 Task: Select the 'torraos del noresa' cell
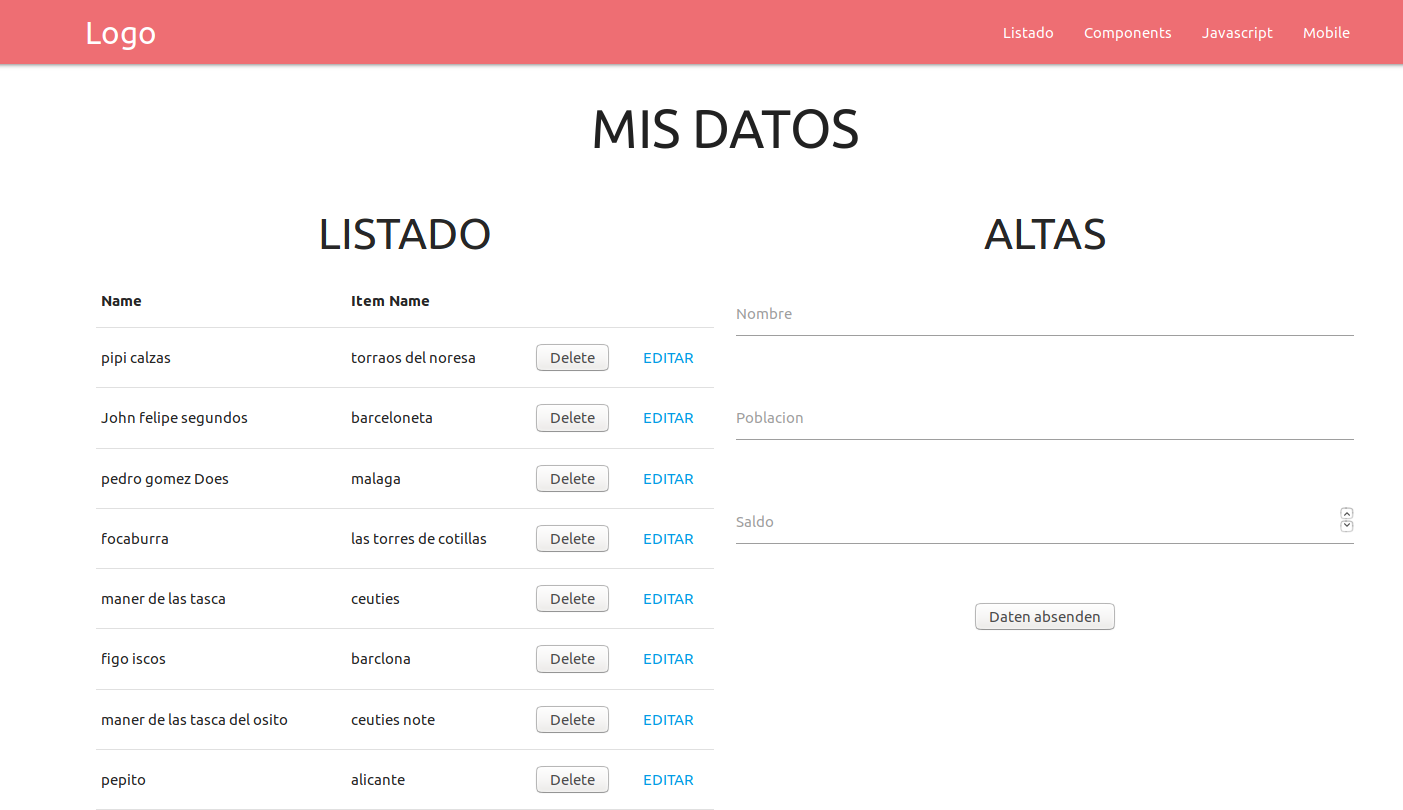(x=413, y=358)
